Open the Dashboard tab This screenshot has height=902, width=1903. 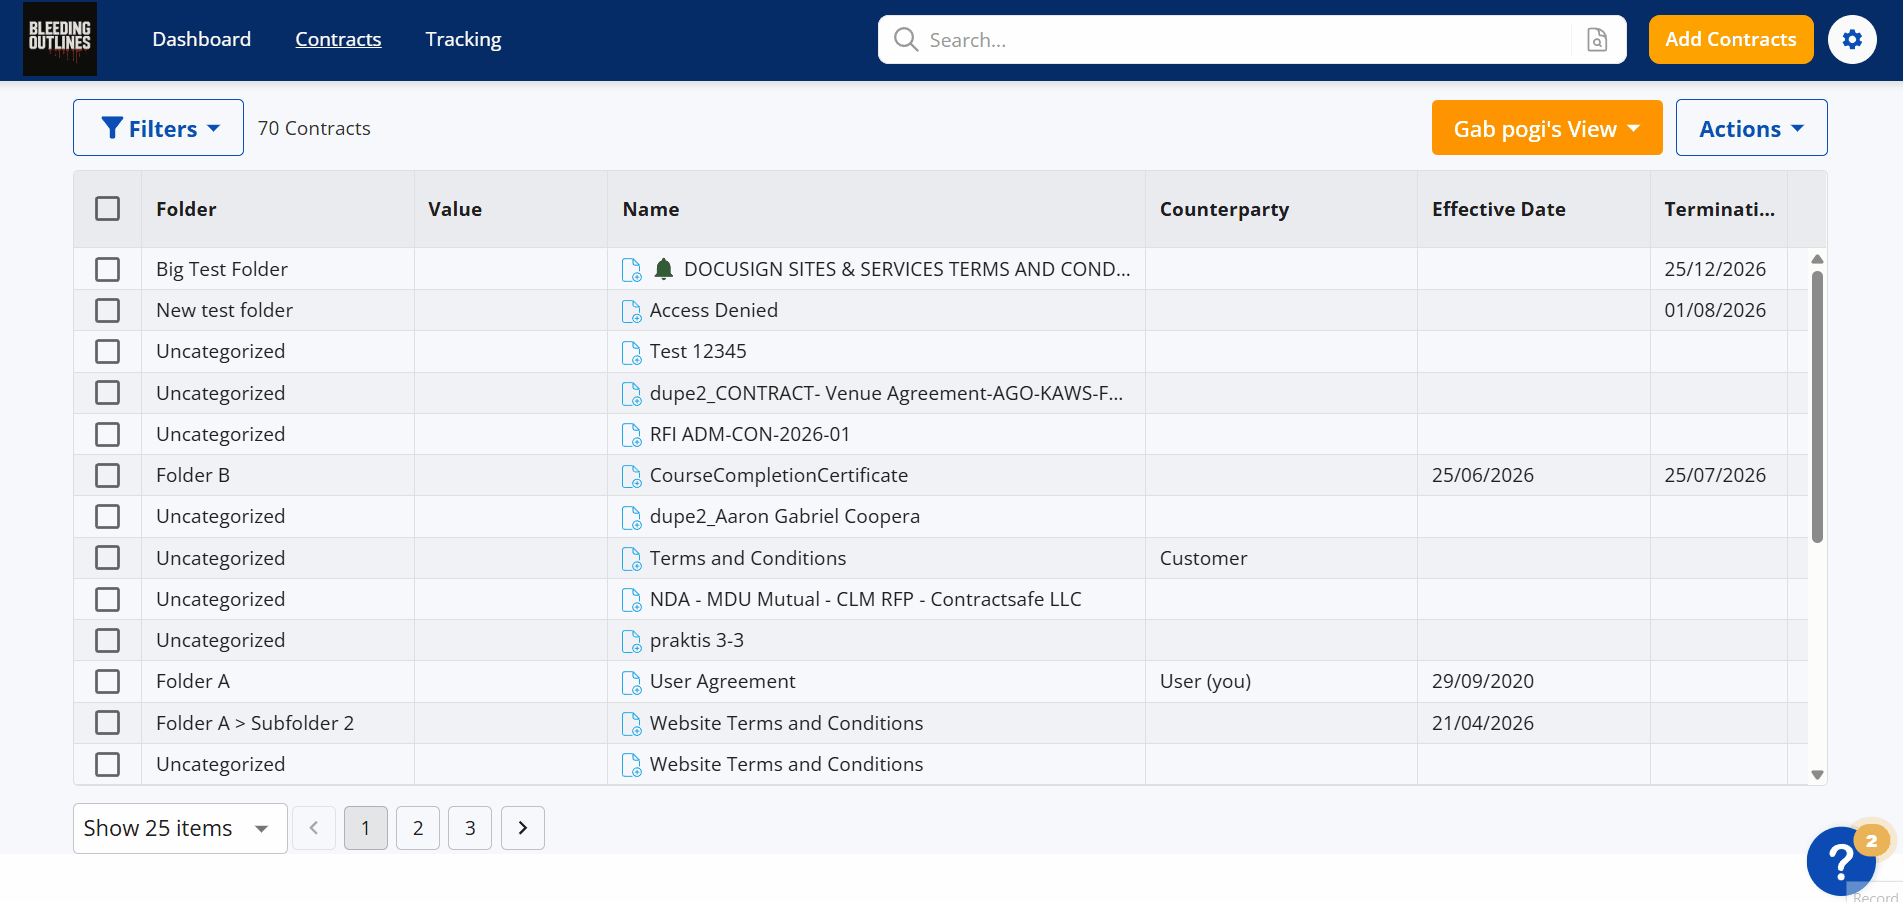202,39
